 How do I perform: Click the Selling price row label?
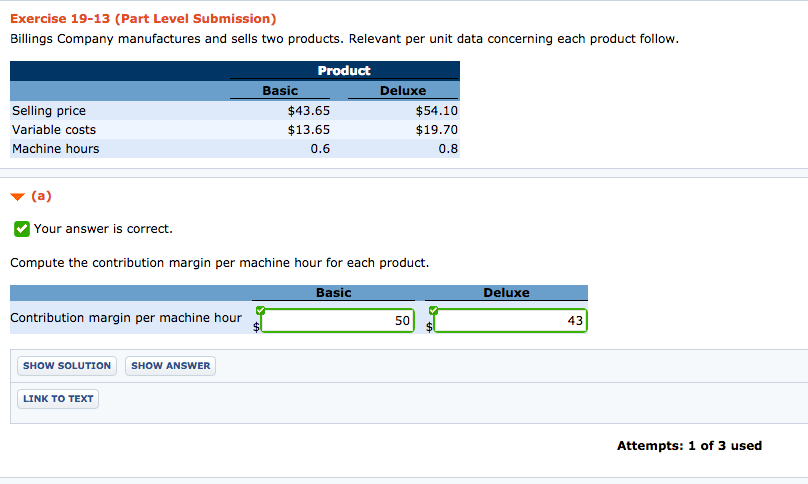pos(49,111)
